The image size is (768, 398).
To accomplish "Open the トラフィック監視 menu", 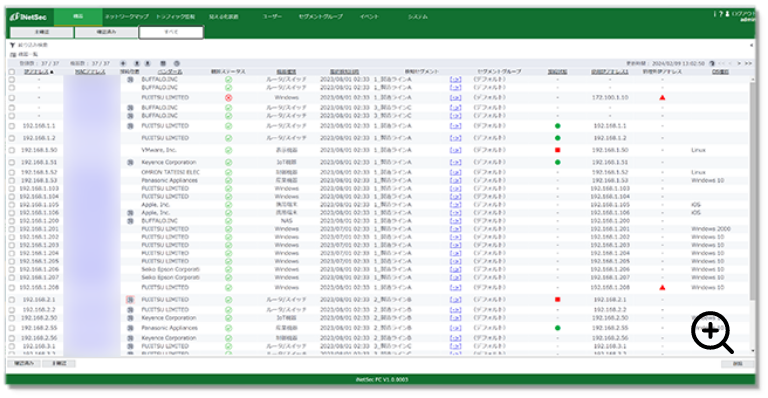I will [x=175, y=17].
